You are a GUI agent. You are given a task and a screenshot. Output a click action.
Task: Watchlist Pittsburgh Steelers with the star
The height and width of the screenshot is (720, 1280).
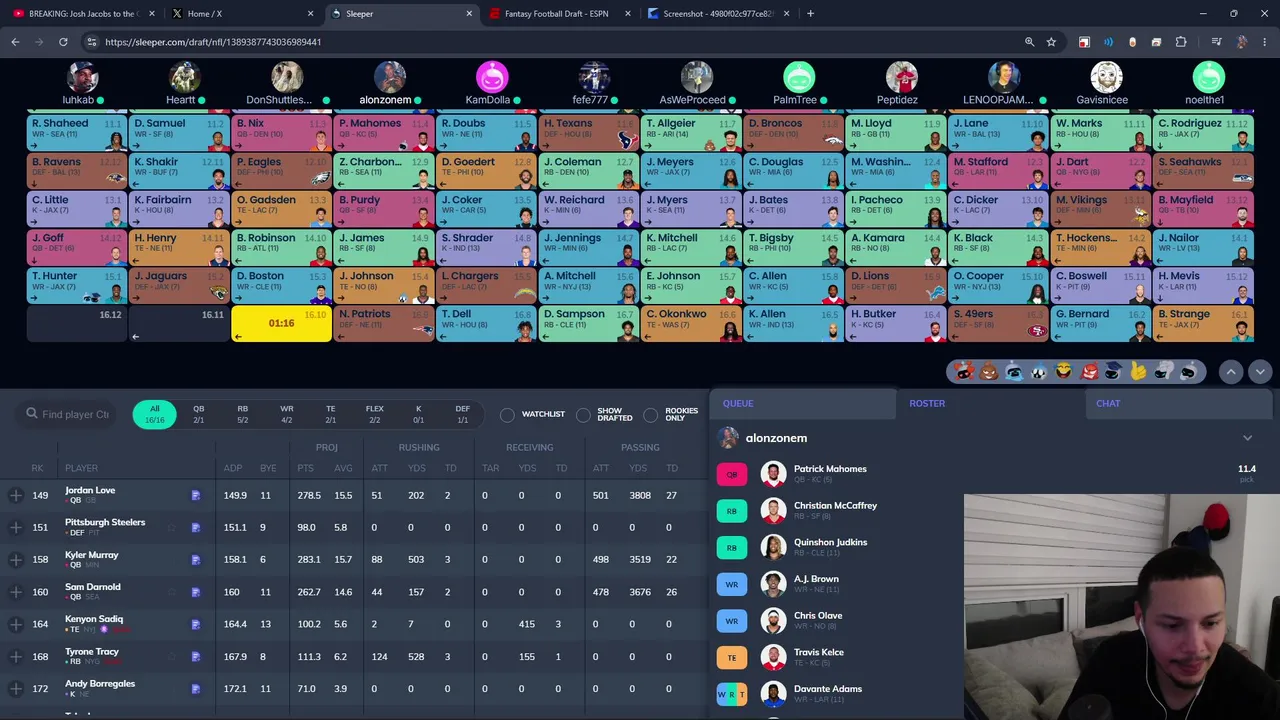point(172,527)
